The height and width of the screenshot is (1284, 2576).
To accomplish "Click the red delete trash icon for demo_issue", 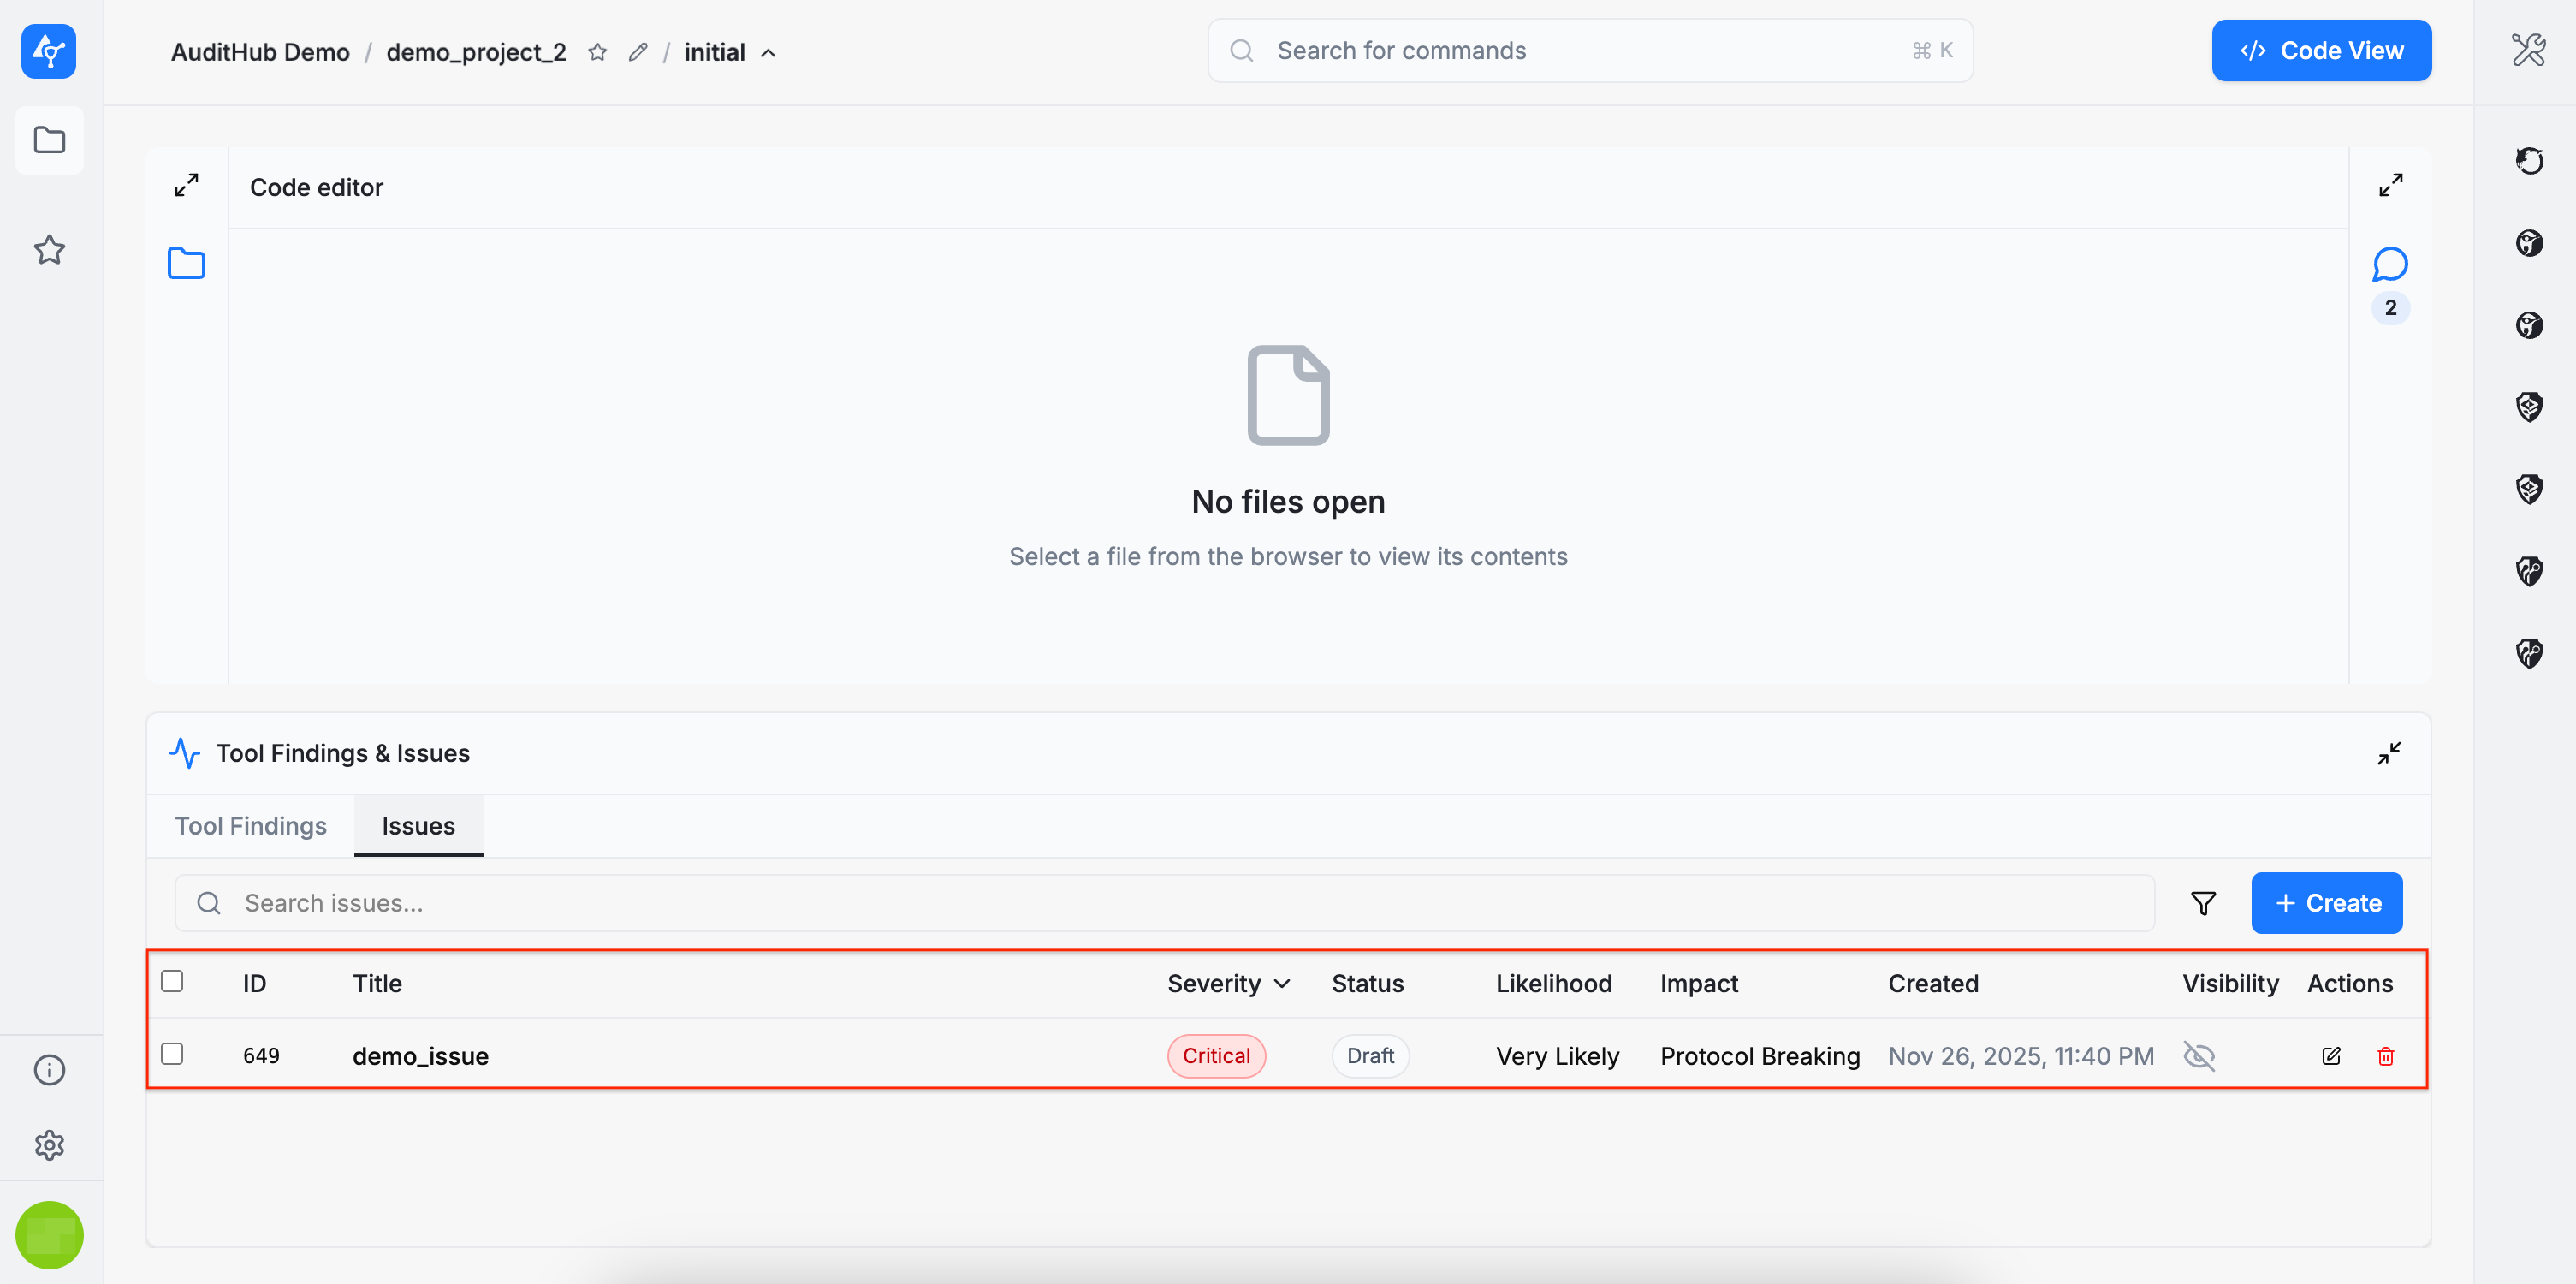I will pyautogui.click(x=2385, y=1056).
